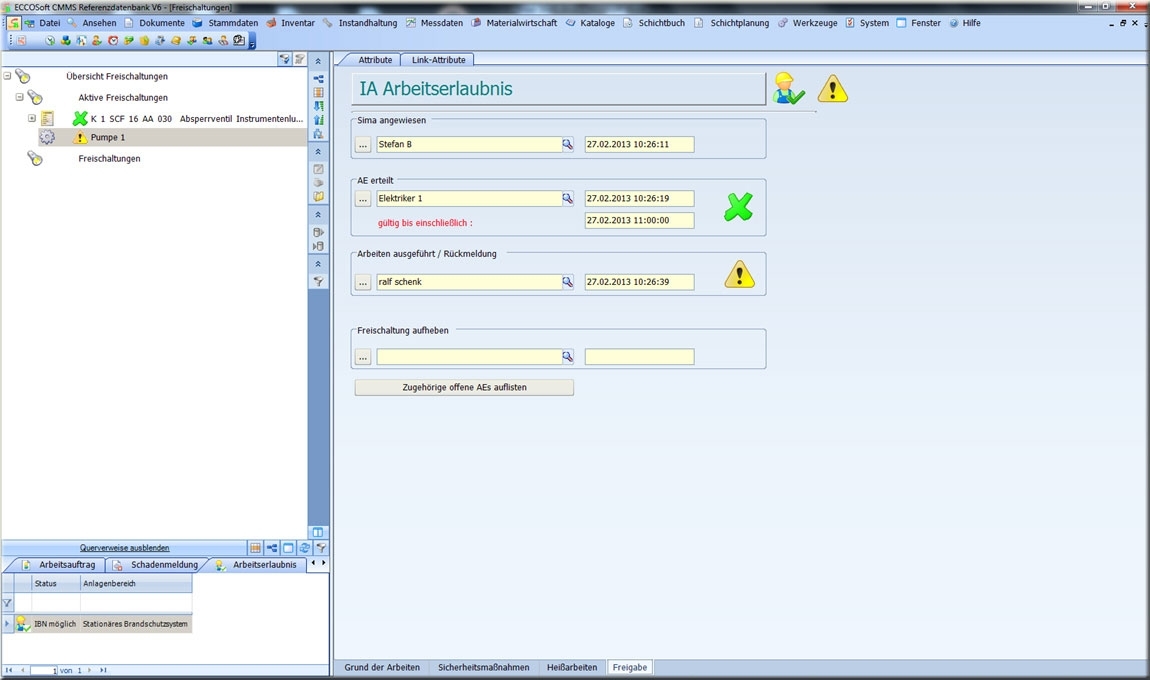Open the Schichtbuch menu
The width and height of the screenshot is (1150, 680).
pyautogui.click(x=662, y=23)
